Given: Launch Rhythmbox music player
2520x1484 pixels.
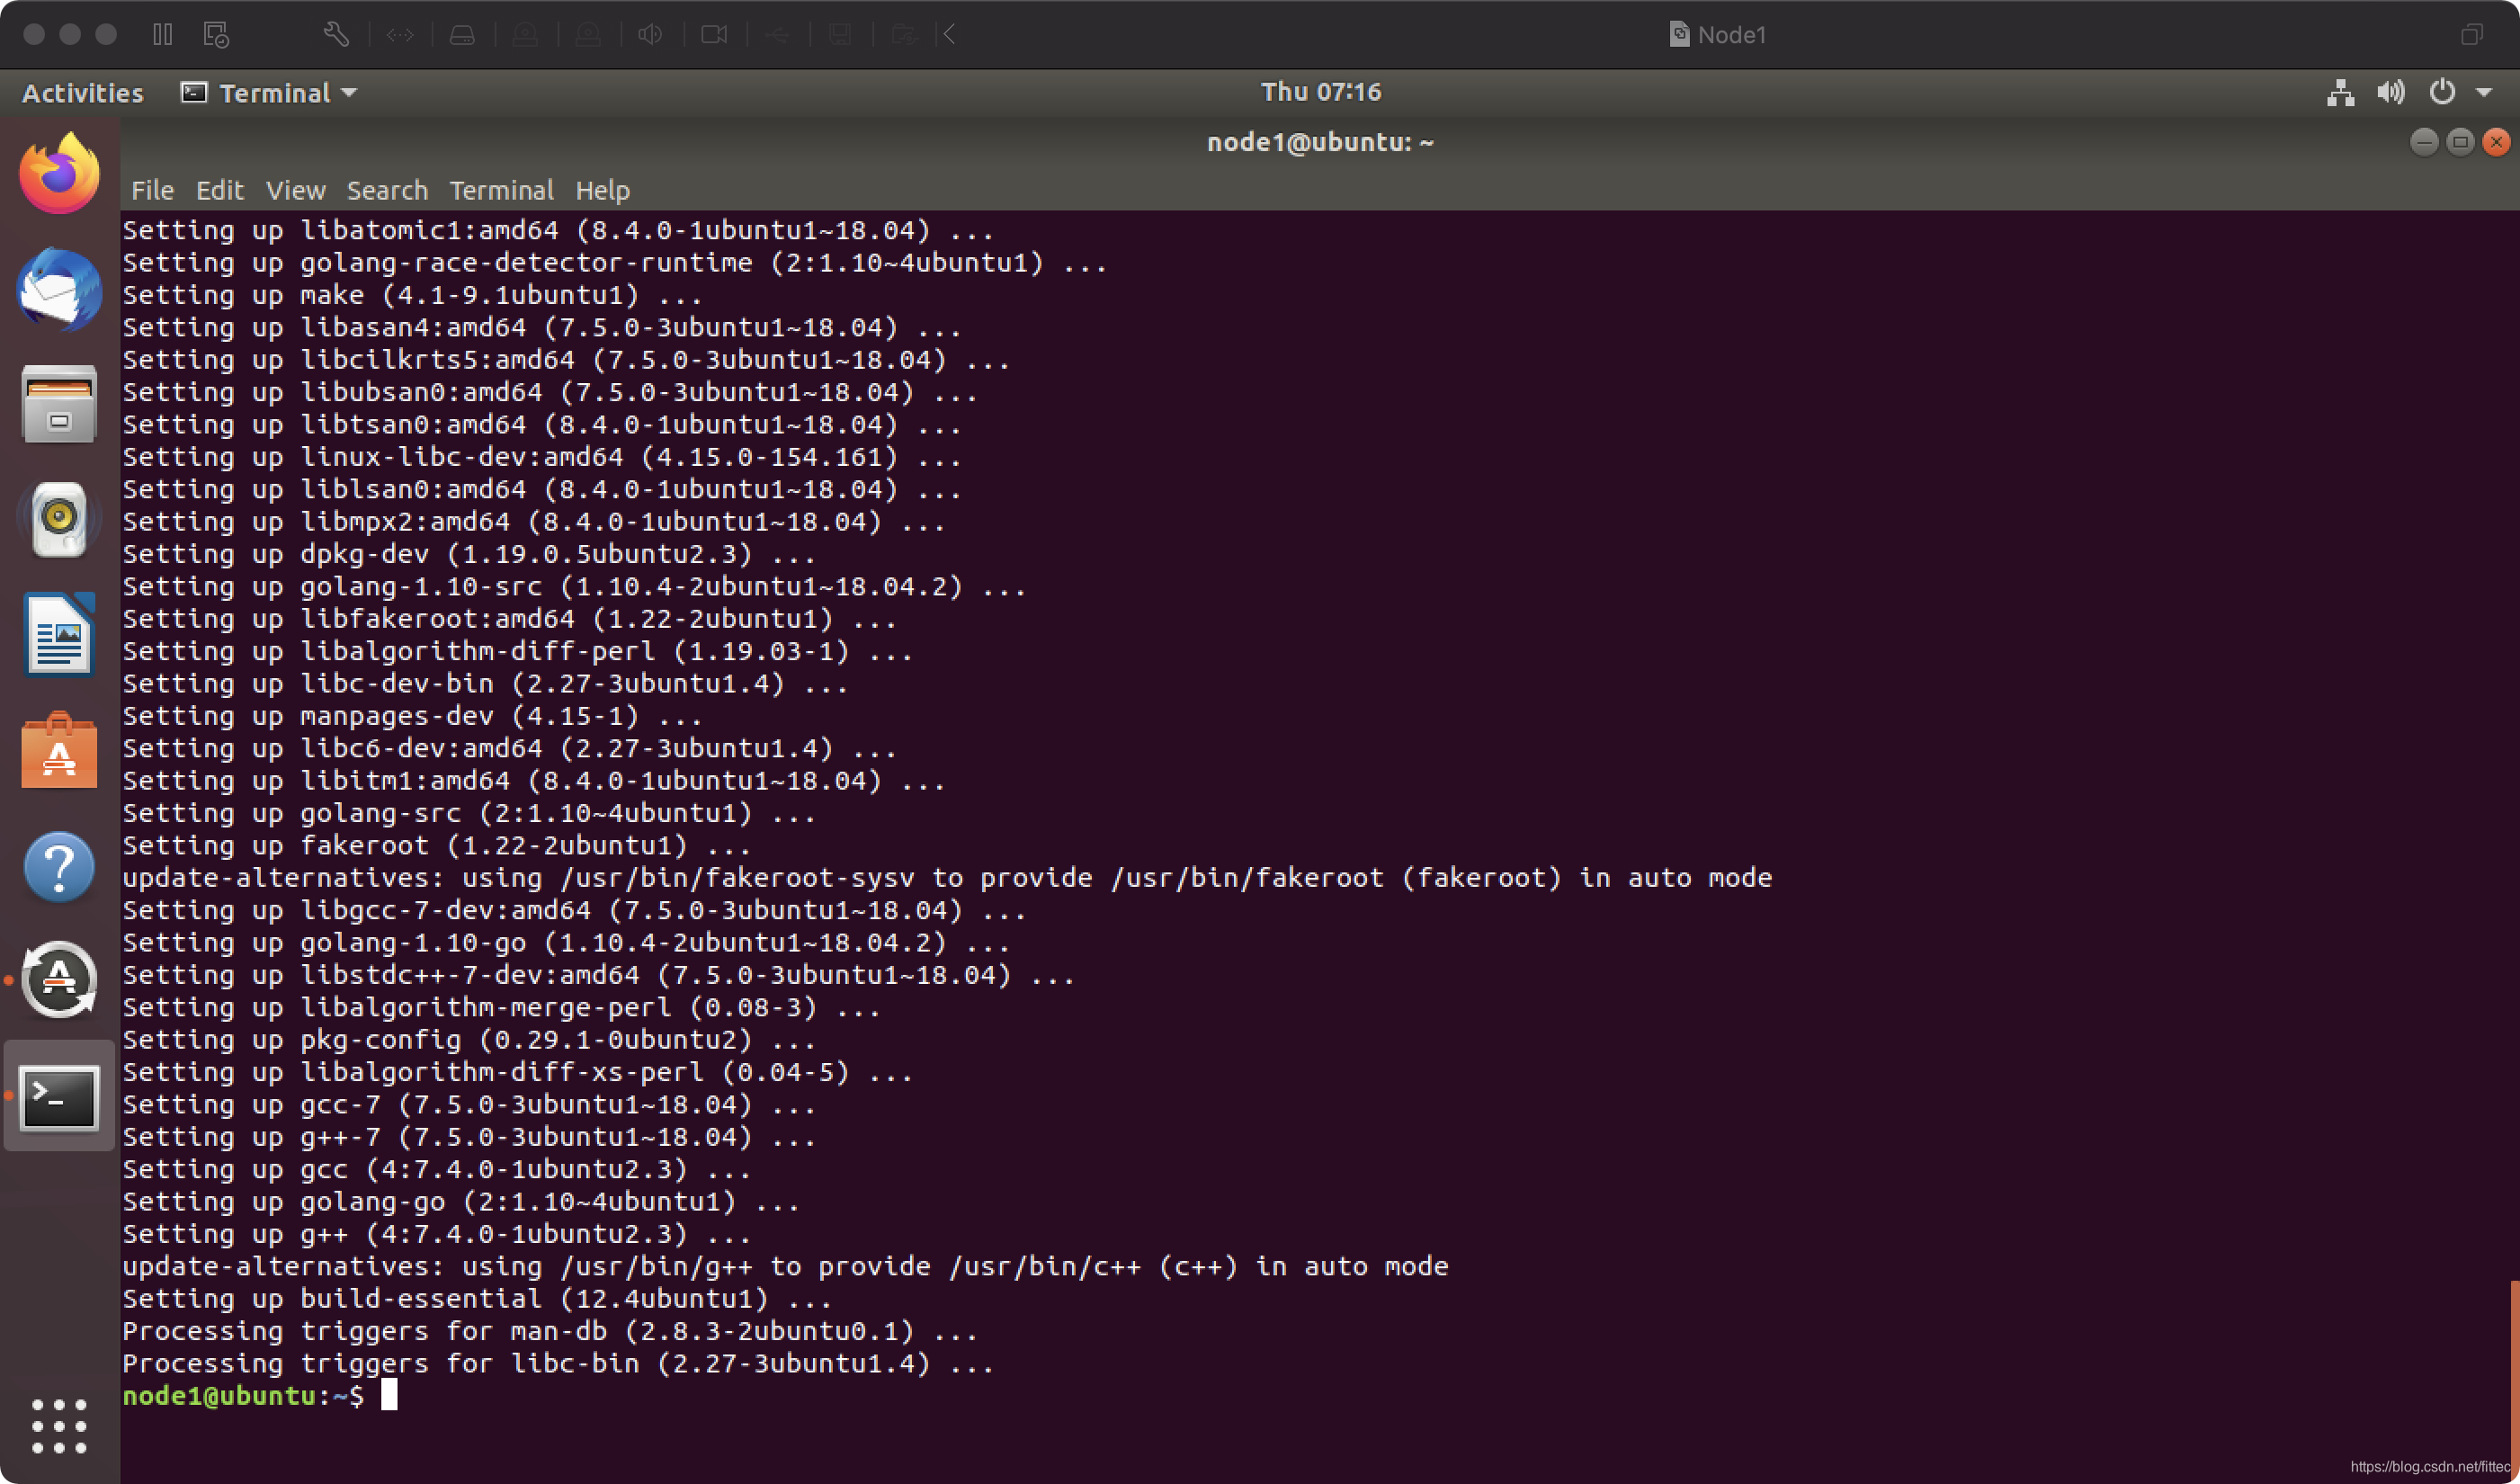Looking at the screenshot, I should (x=59, y=519).
